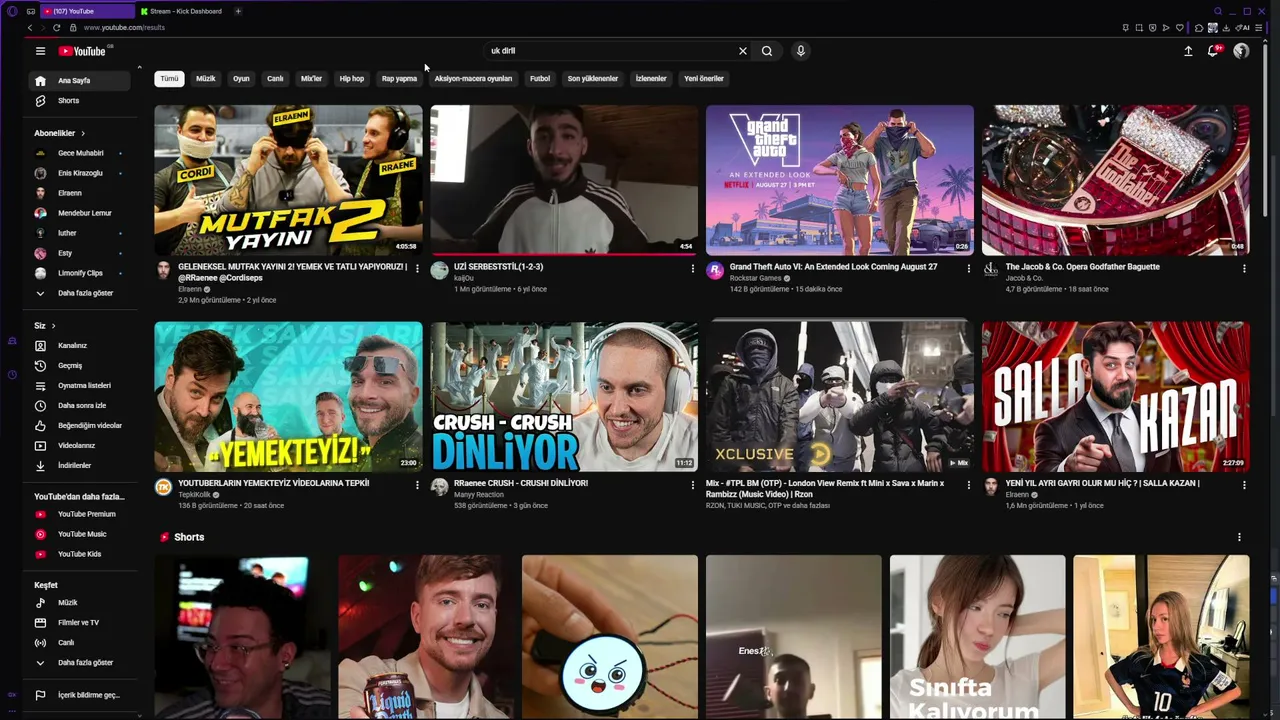Open options for RRaenee CRUSH video
This screenshot has height=720, width=1280.
click(x=692, y=485)
